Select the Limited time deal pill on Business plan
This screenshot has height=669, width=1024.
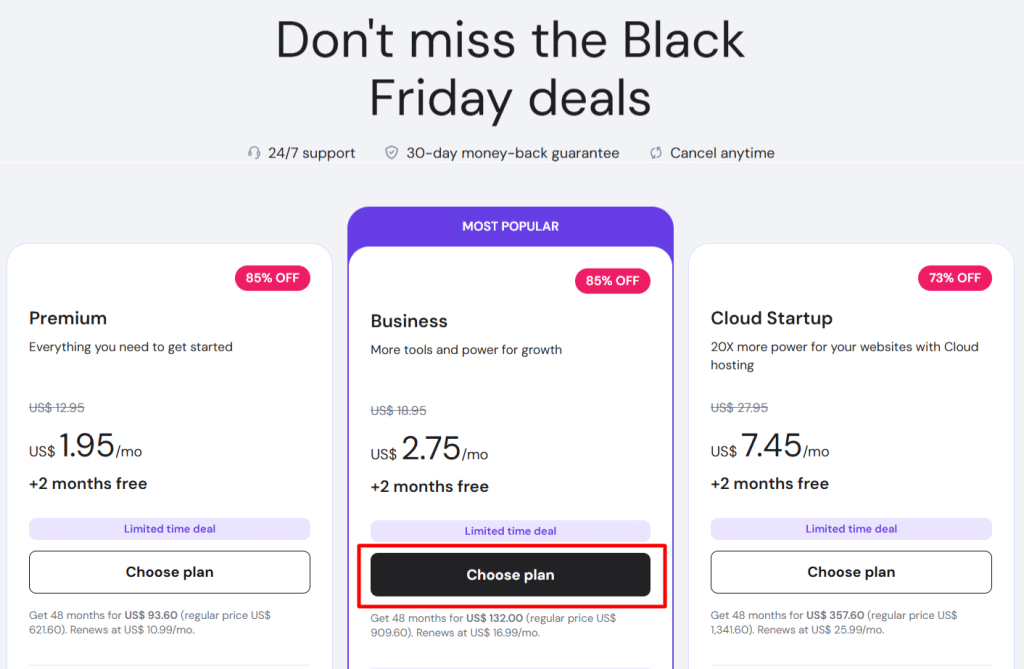click(510, 530)
